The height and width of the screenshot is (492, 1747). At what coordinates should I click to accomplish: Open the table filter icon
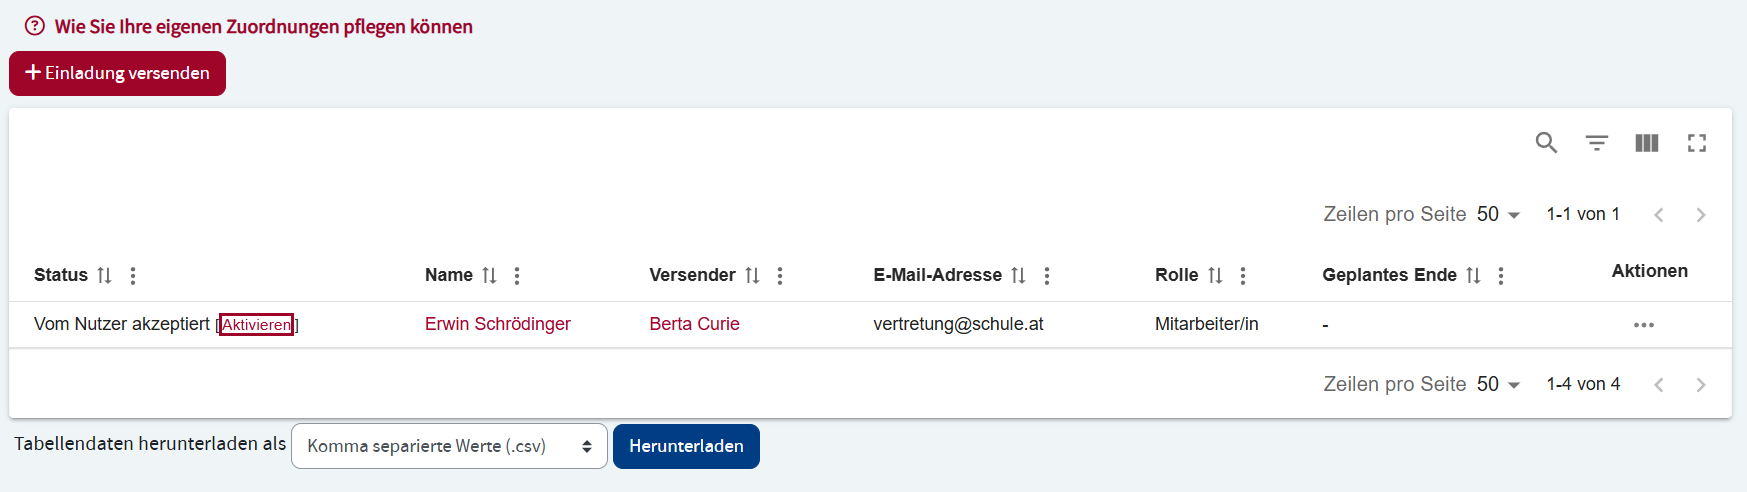click(x=1596, y=143)
